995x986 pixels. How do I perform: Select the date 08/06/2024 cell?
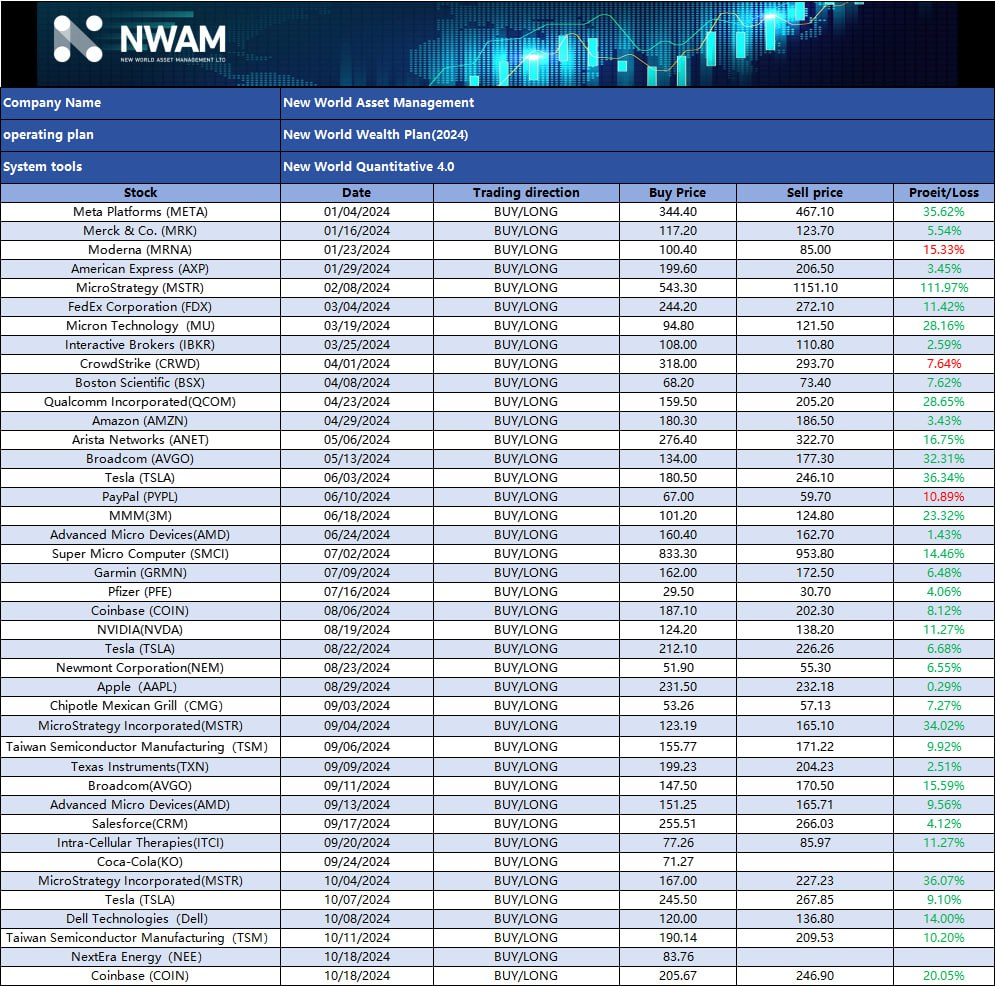pyautogui.click(x=357, y=612)
